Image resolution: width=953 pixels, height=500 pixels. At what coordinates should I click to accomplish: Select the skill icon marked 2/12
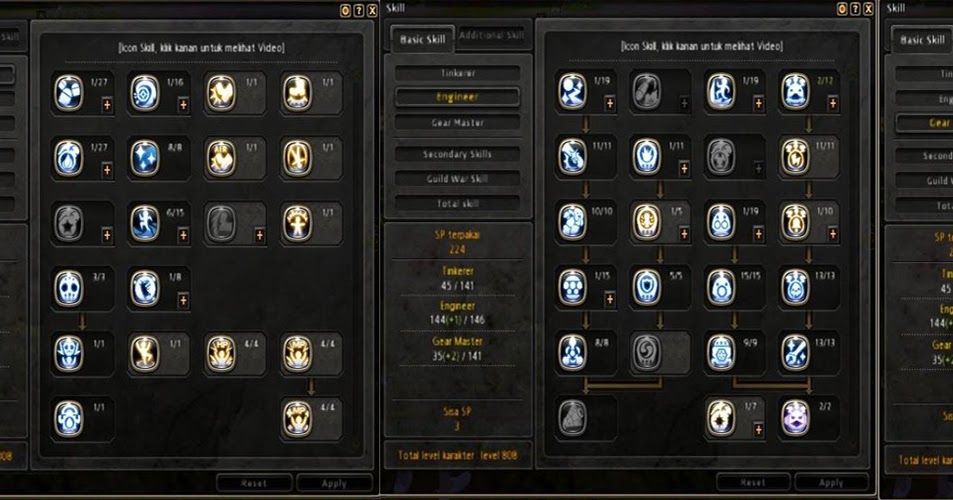tap(796, 91)
